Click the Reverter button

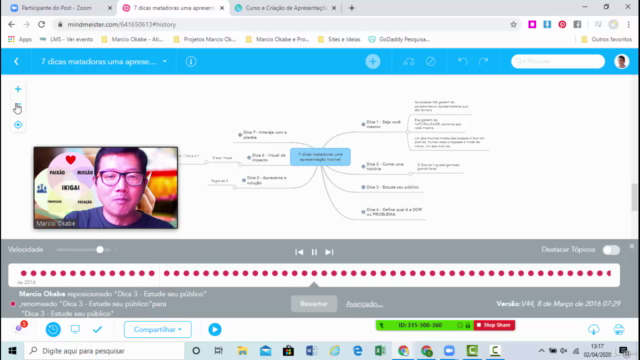314,304
